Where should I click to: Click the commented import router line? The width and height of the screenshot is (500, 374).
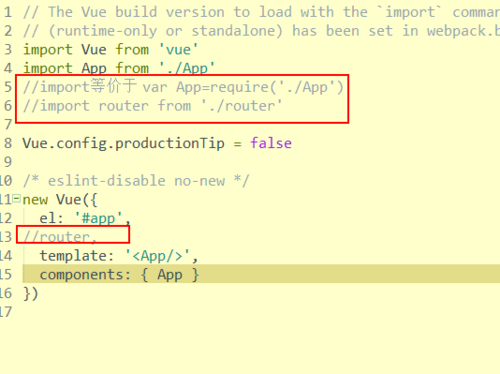[x=153, y=106]
